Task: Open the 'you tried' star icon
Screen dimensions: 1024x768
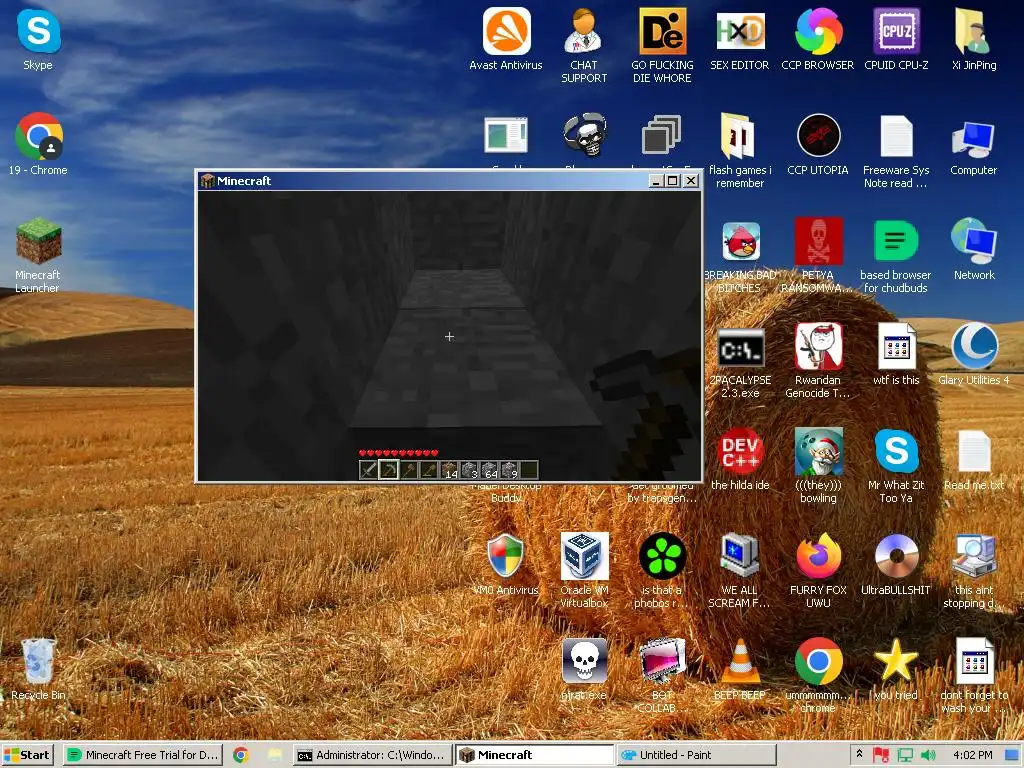Action: tap(896, 670)
